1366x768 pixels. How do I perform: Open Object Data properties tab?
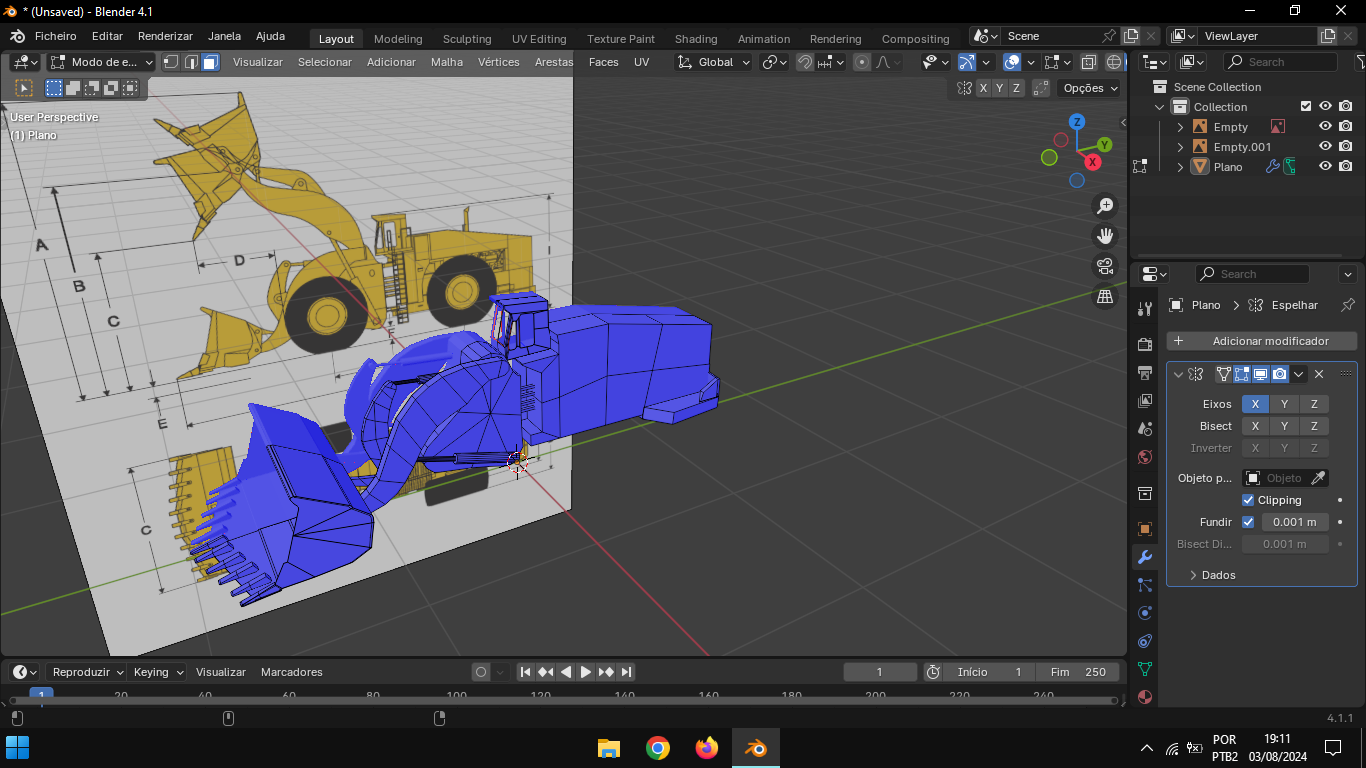(x=1145, y=669)
